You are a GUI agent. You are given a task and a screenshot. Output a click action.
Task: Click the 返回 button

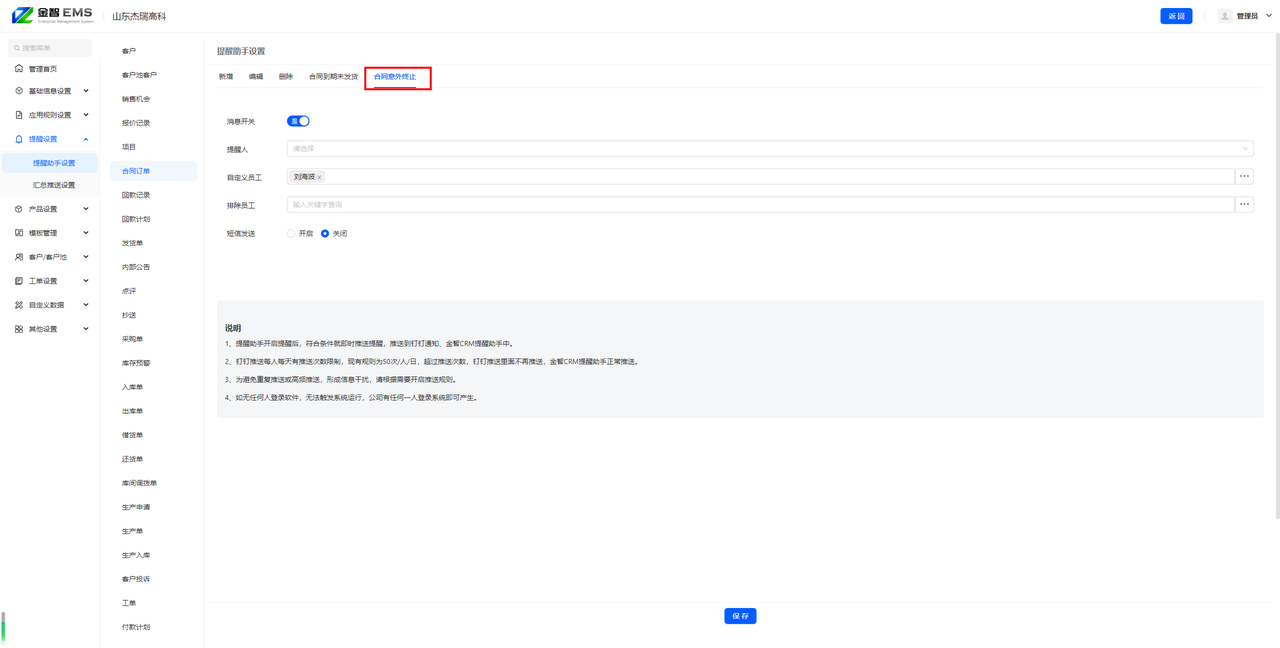(x=1176, y=16)
